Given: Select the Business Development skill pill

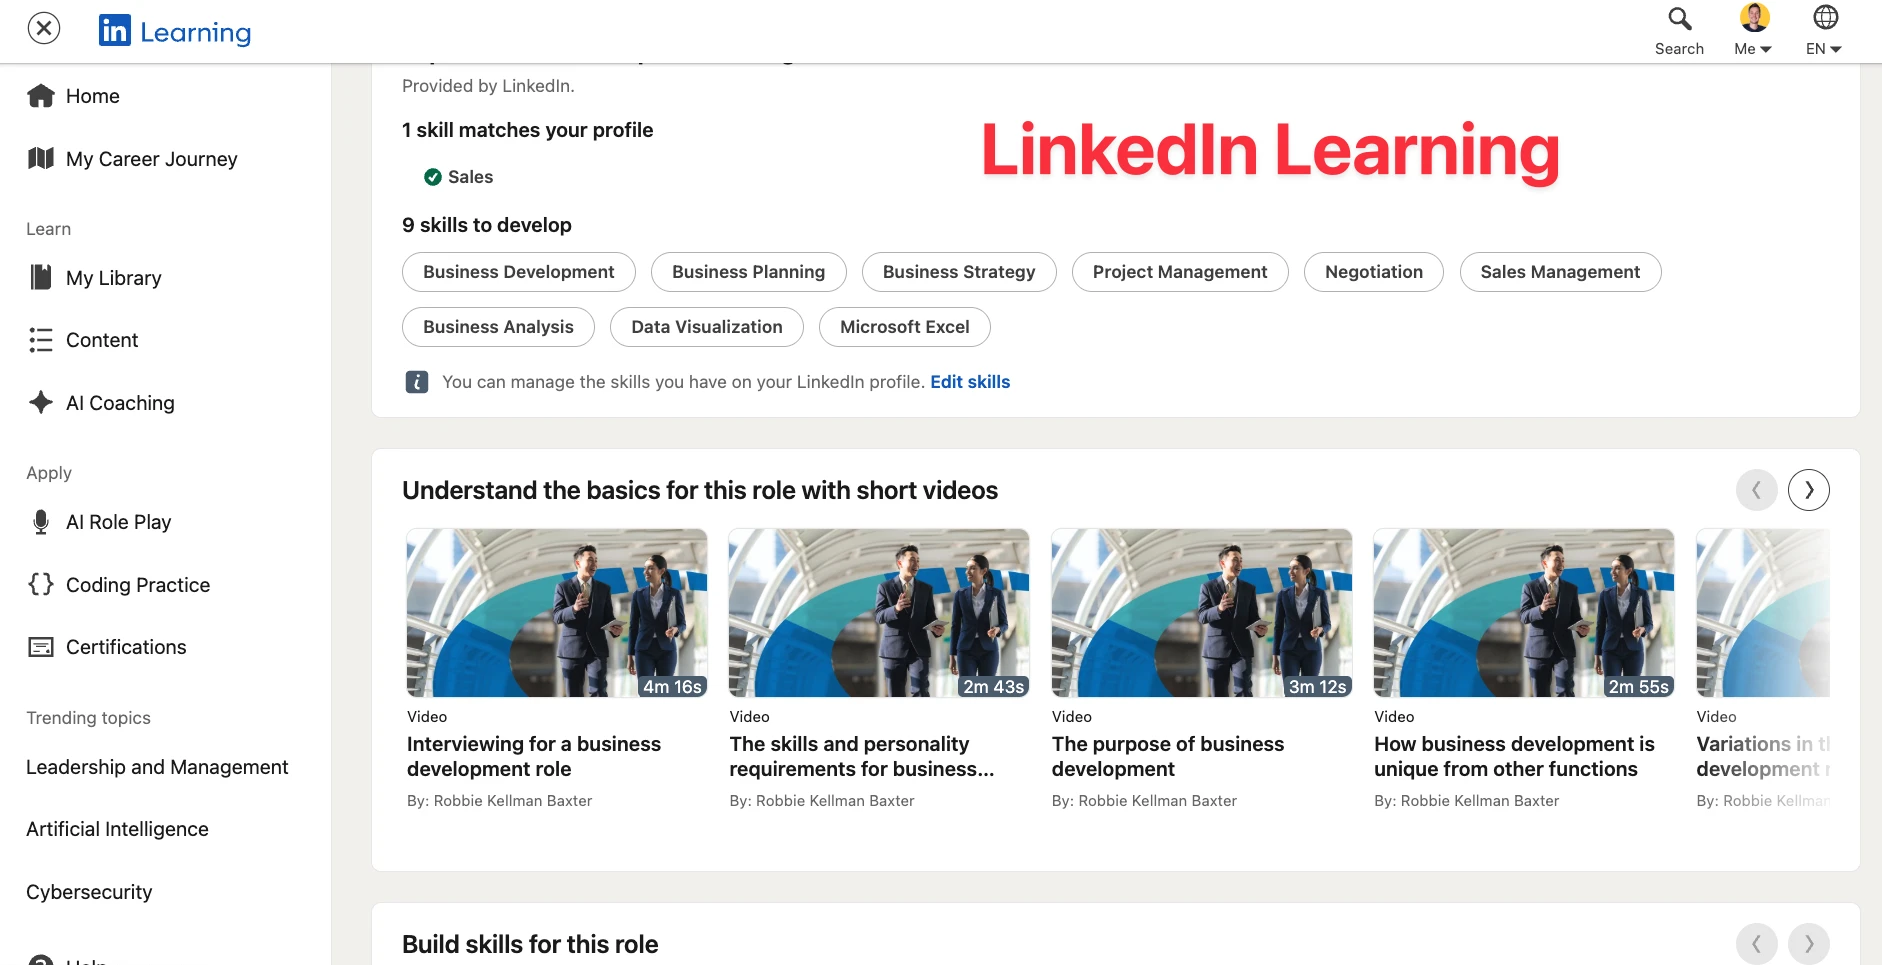Looking at the screenshot, I should [x=518, y=272].
